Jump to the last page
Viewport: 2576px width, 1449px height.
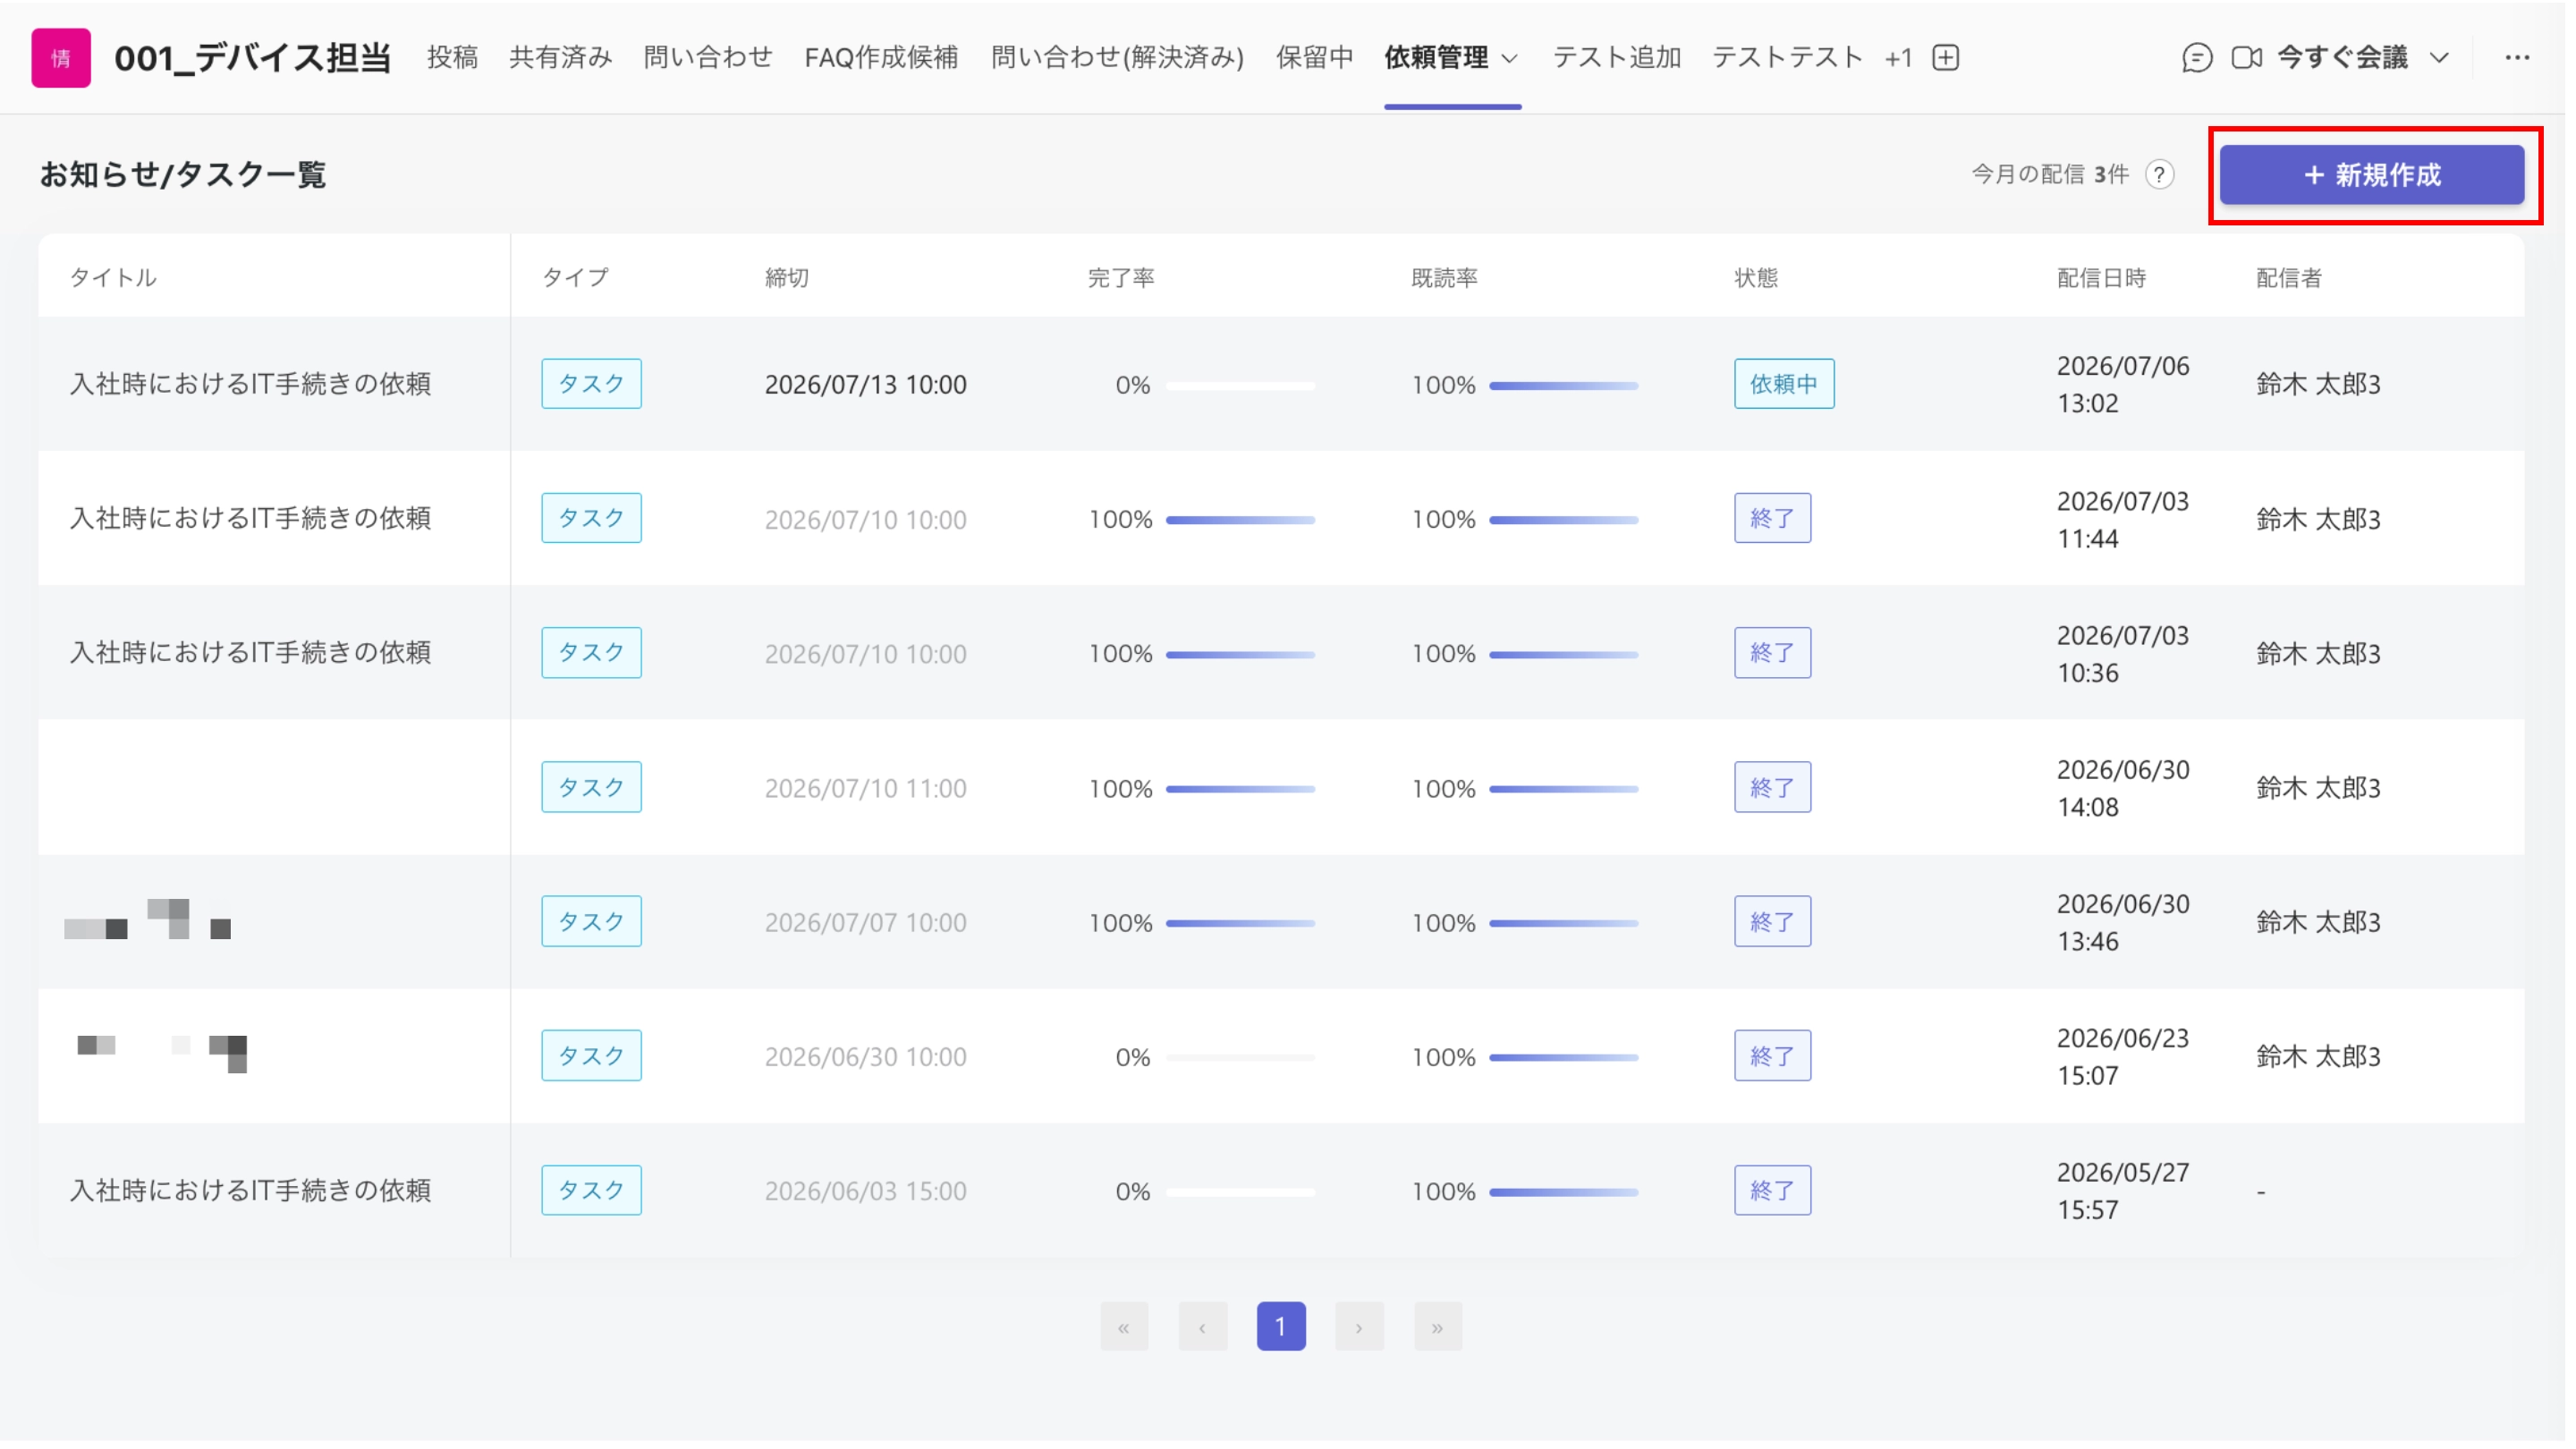tap(1437, 1327)
